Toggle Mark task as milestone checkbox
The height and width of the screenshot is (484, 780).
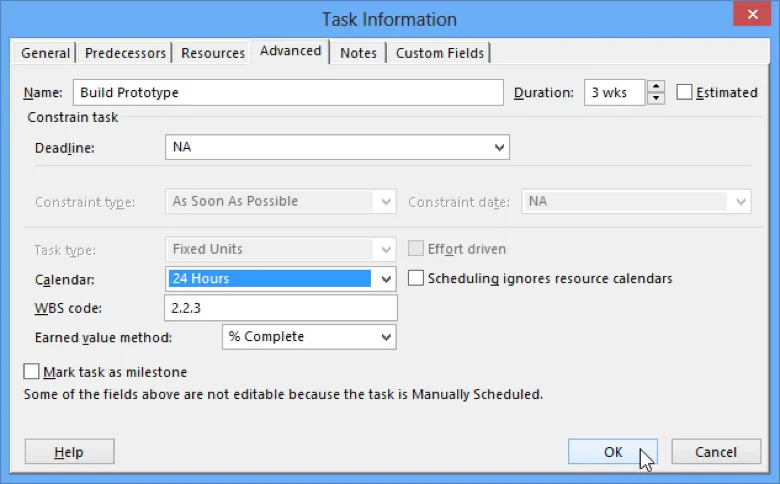32,372
